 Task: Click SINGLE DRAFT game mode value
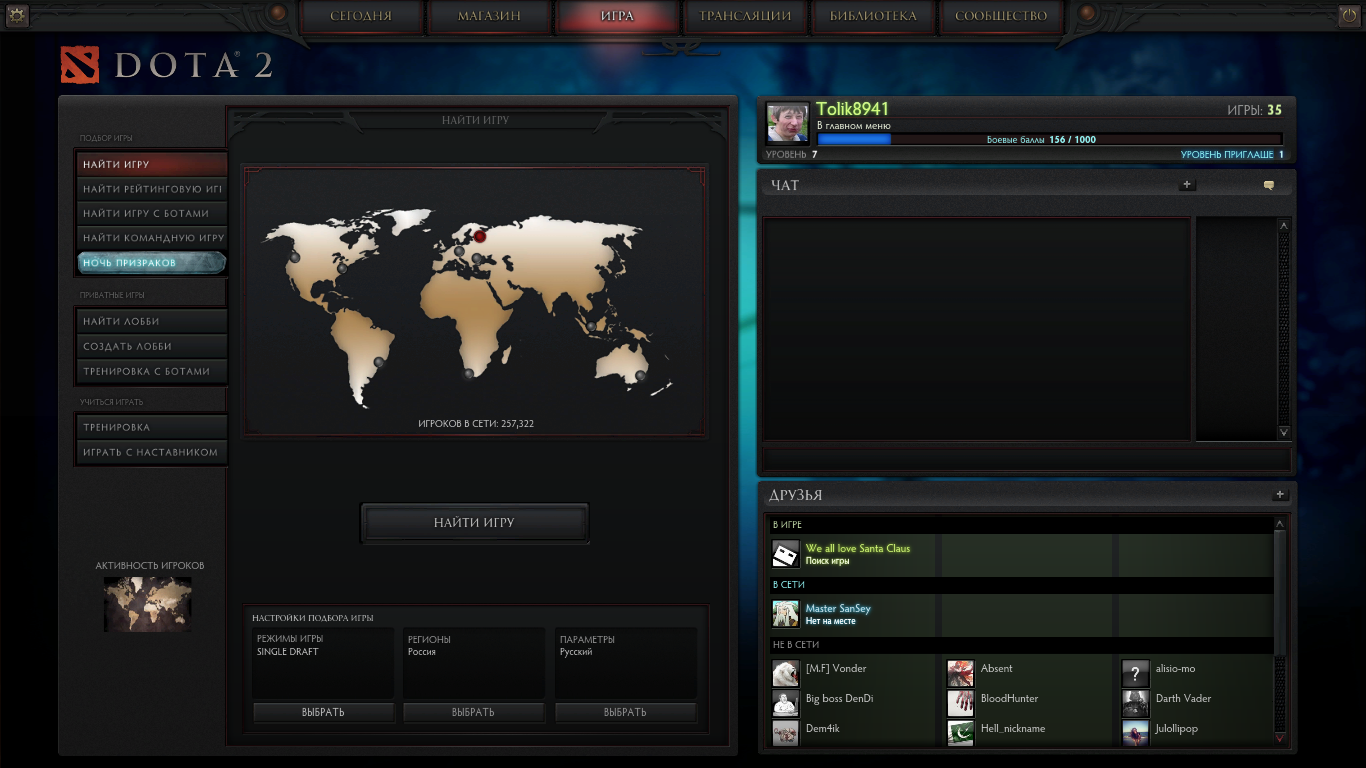tap(288, 652)
